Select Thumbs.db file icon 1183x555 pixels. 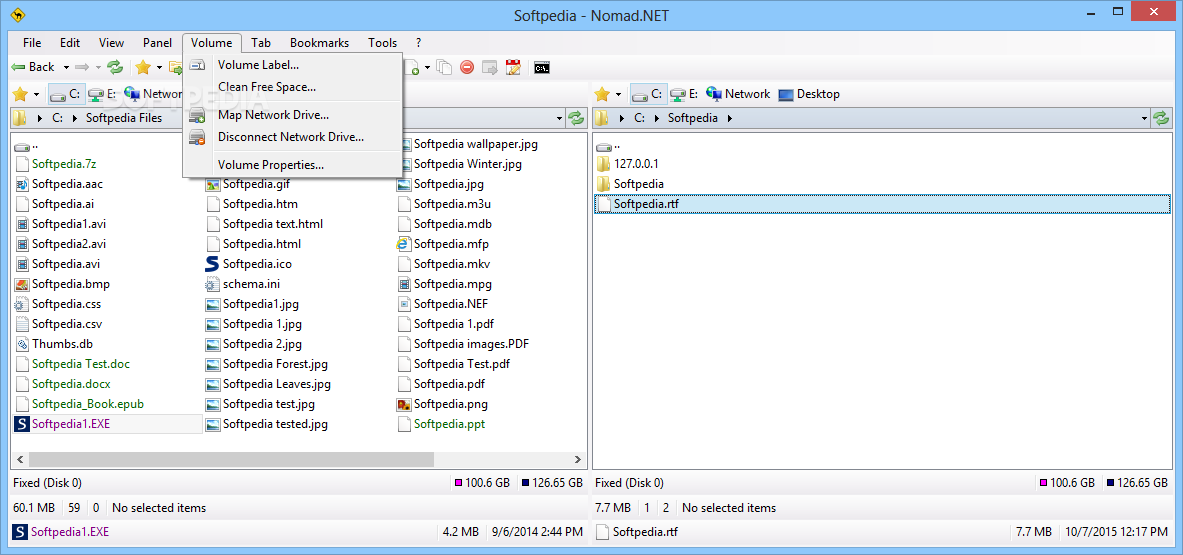click(22, 344)
